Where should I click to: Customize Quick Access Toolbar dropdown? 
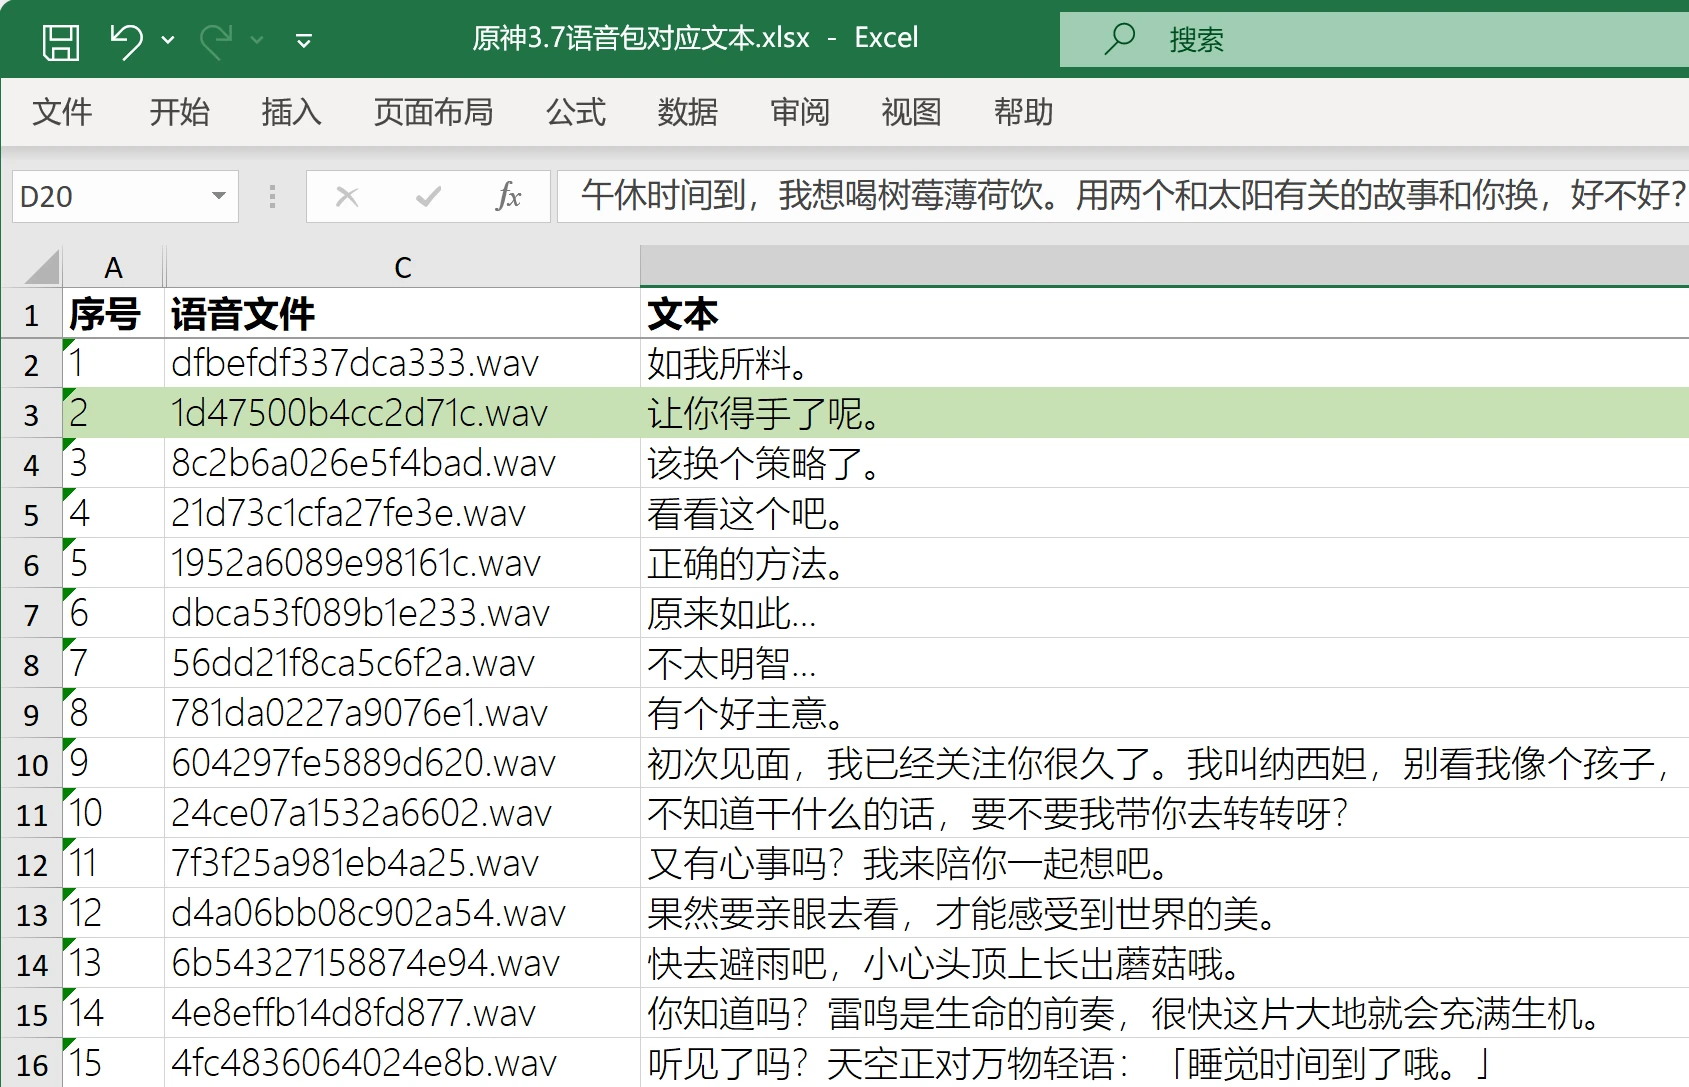[x=304, y=41]
